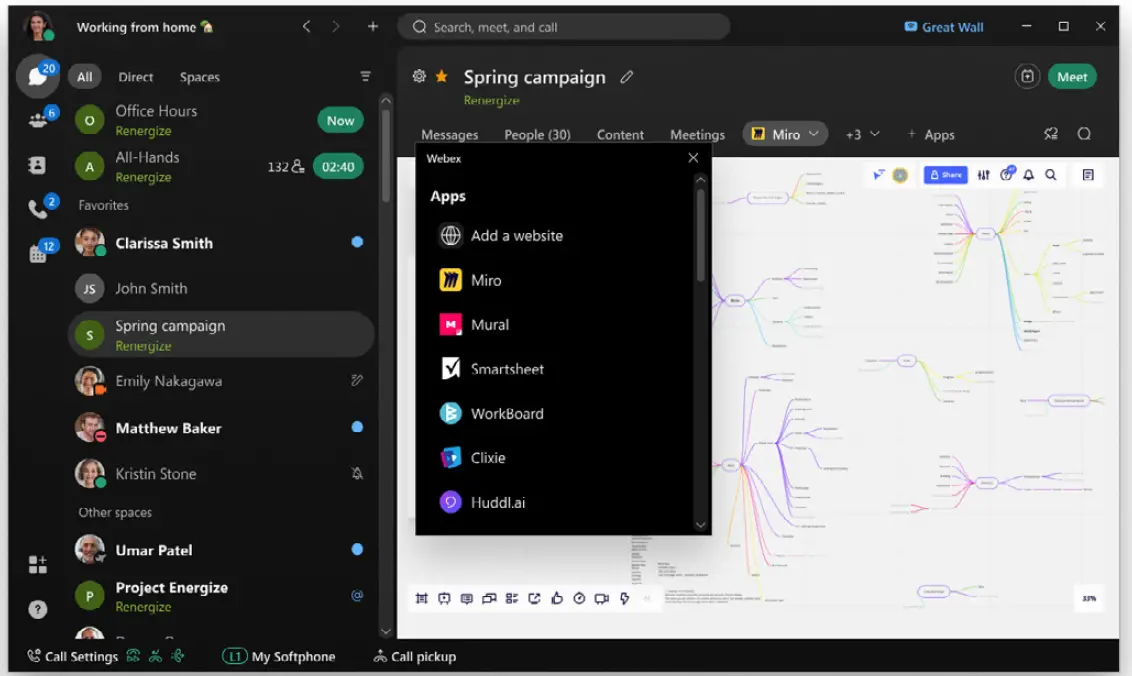
Task: Open the Project Energize space
Action: click(221, 596)
